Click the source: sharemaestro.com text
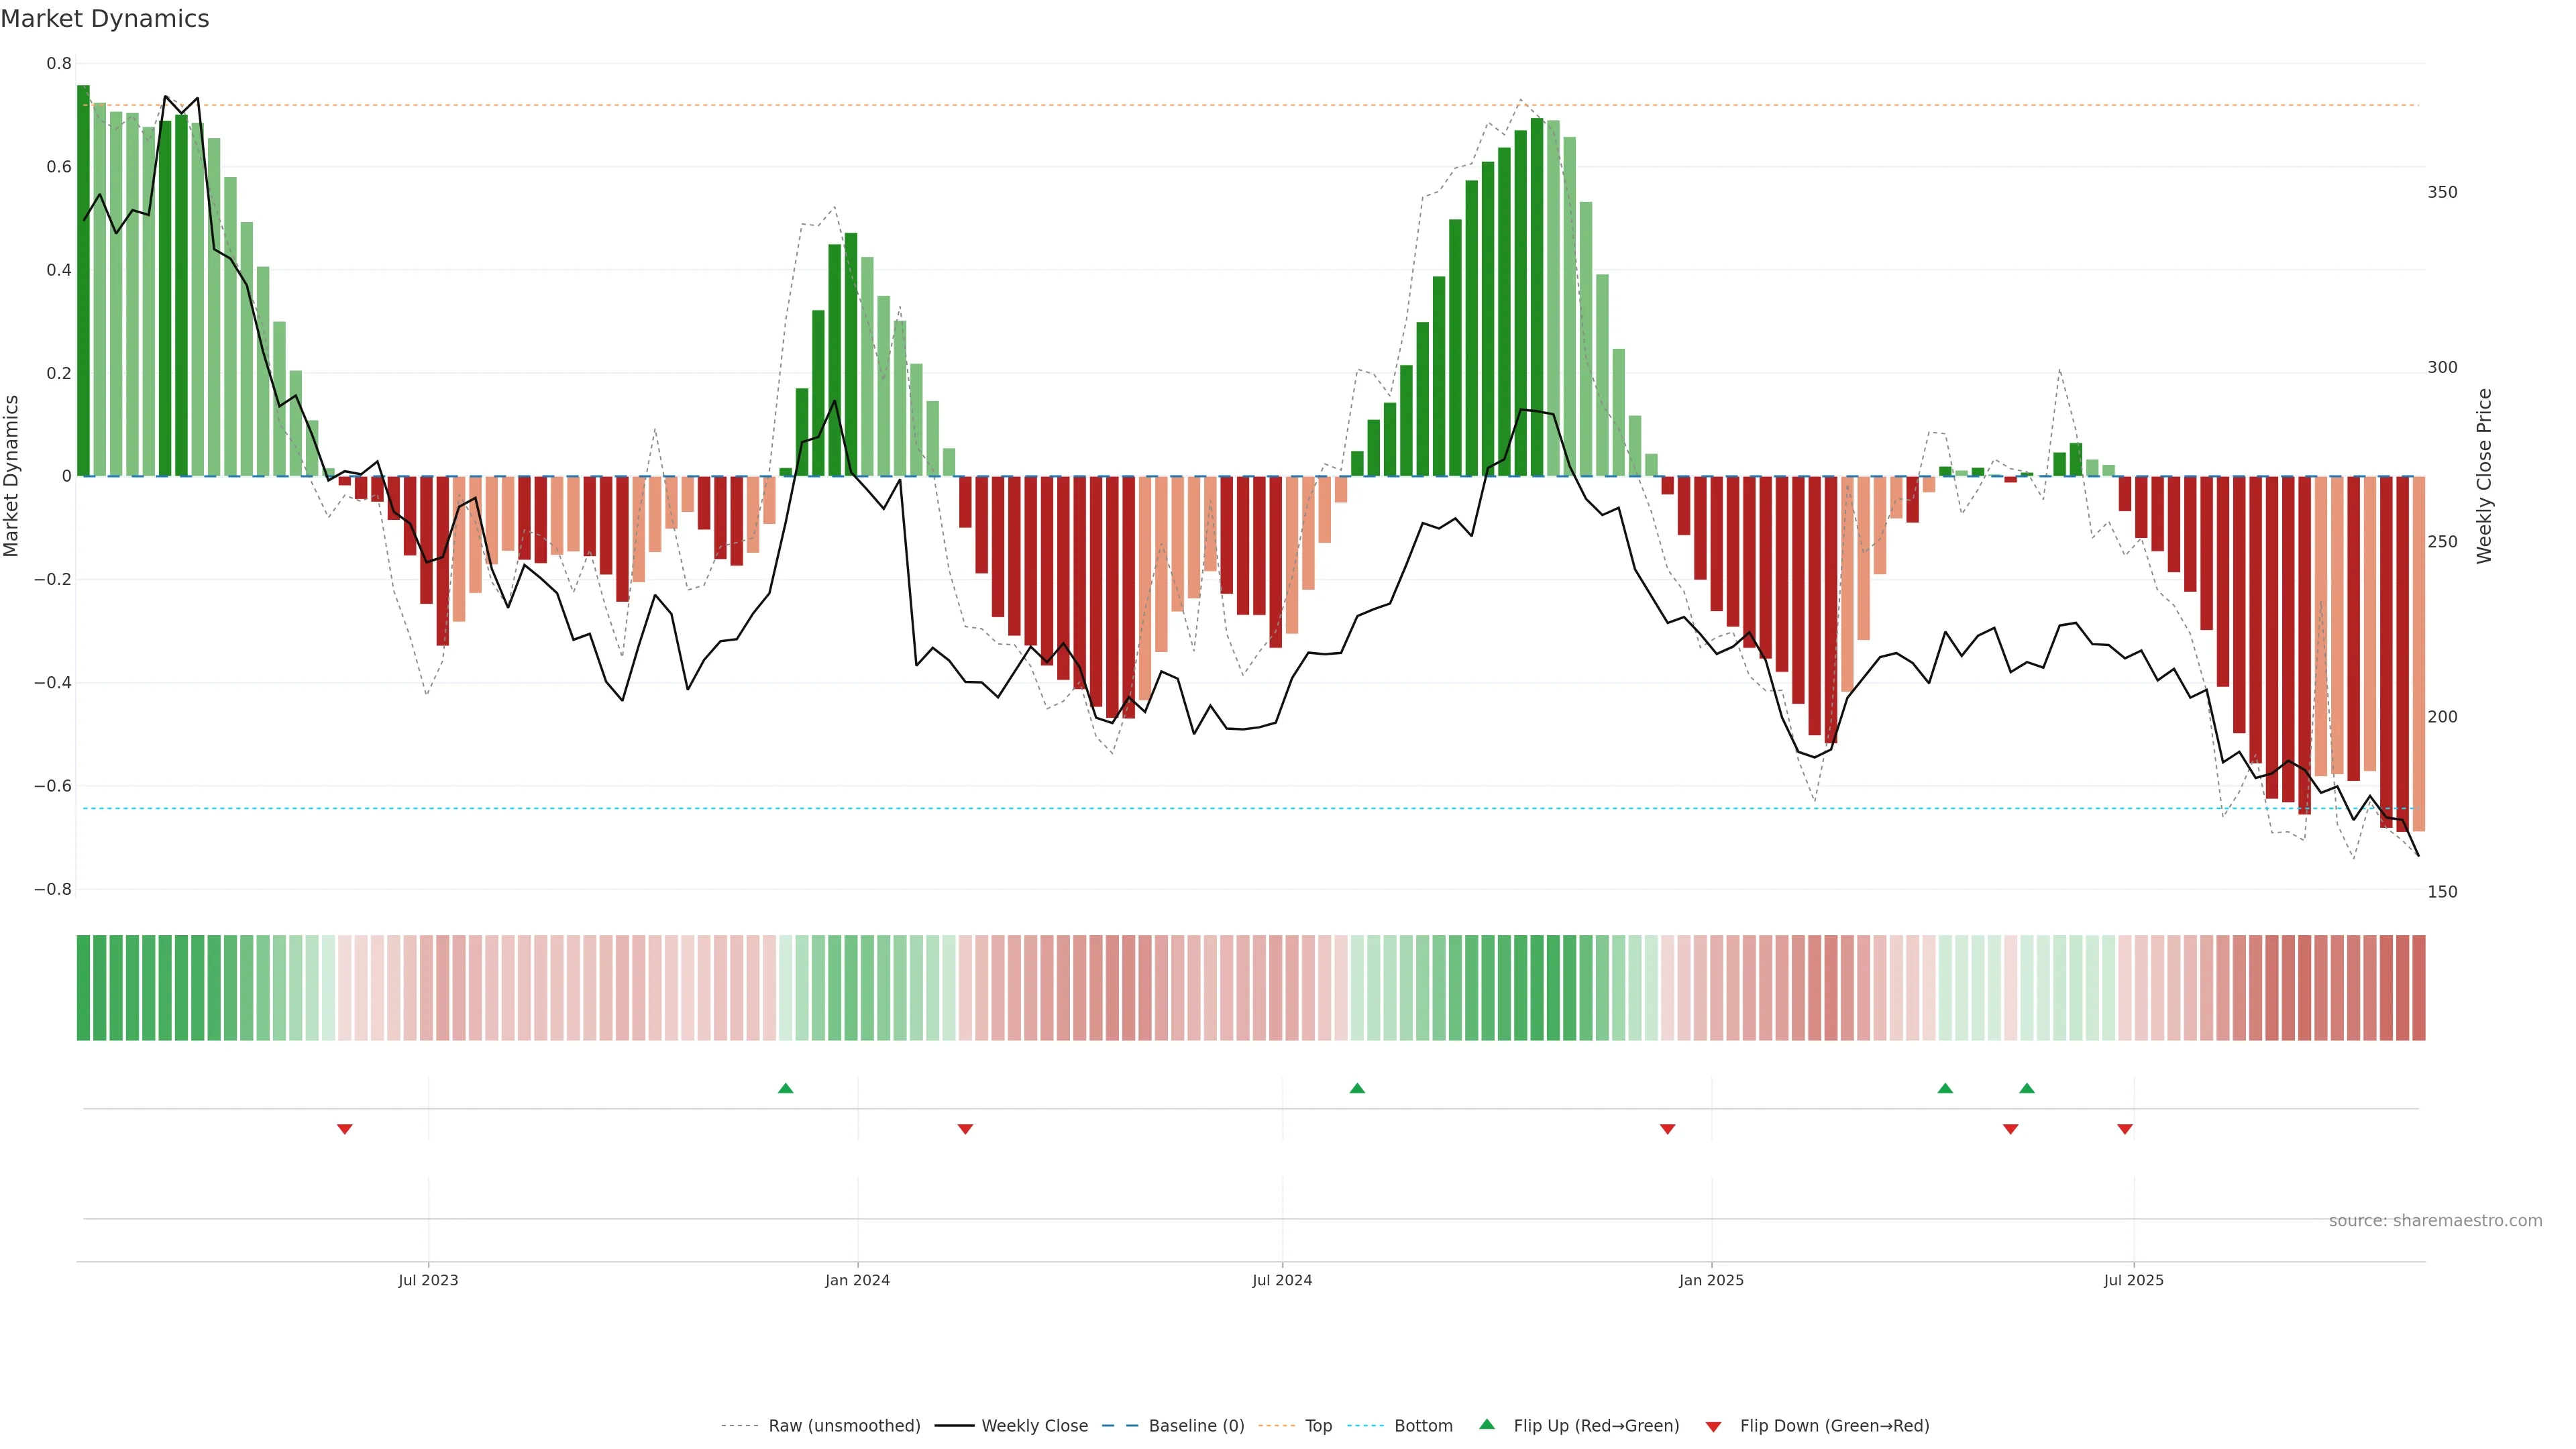Screen dimensions: 2576x1449 click(2435, 1221)
